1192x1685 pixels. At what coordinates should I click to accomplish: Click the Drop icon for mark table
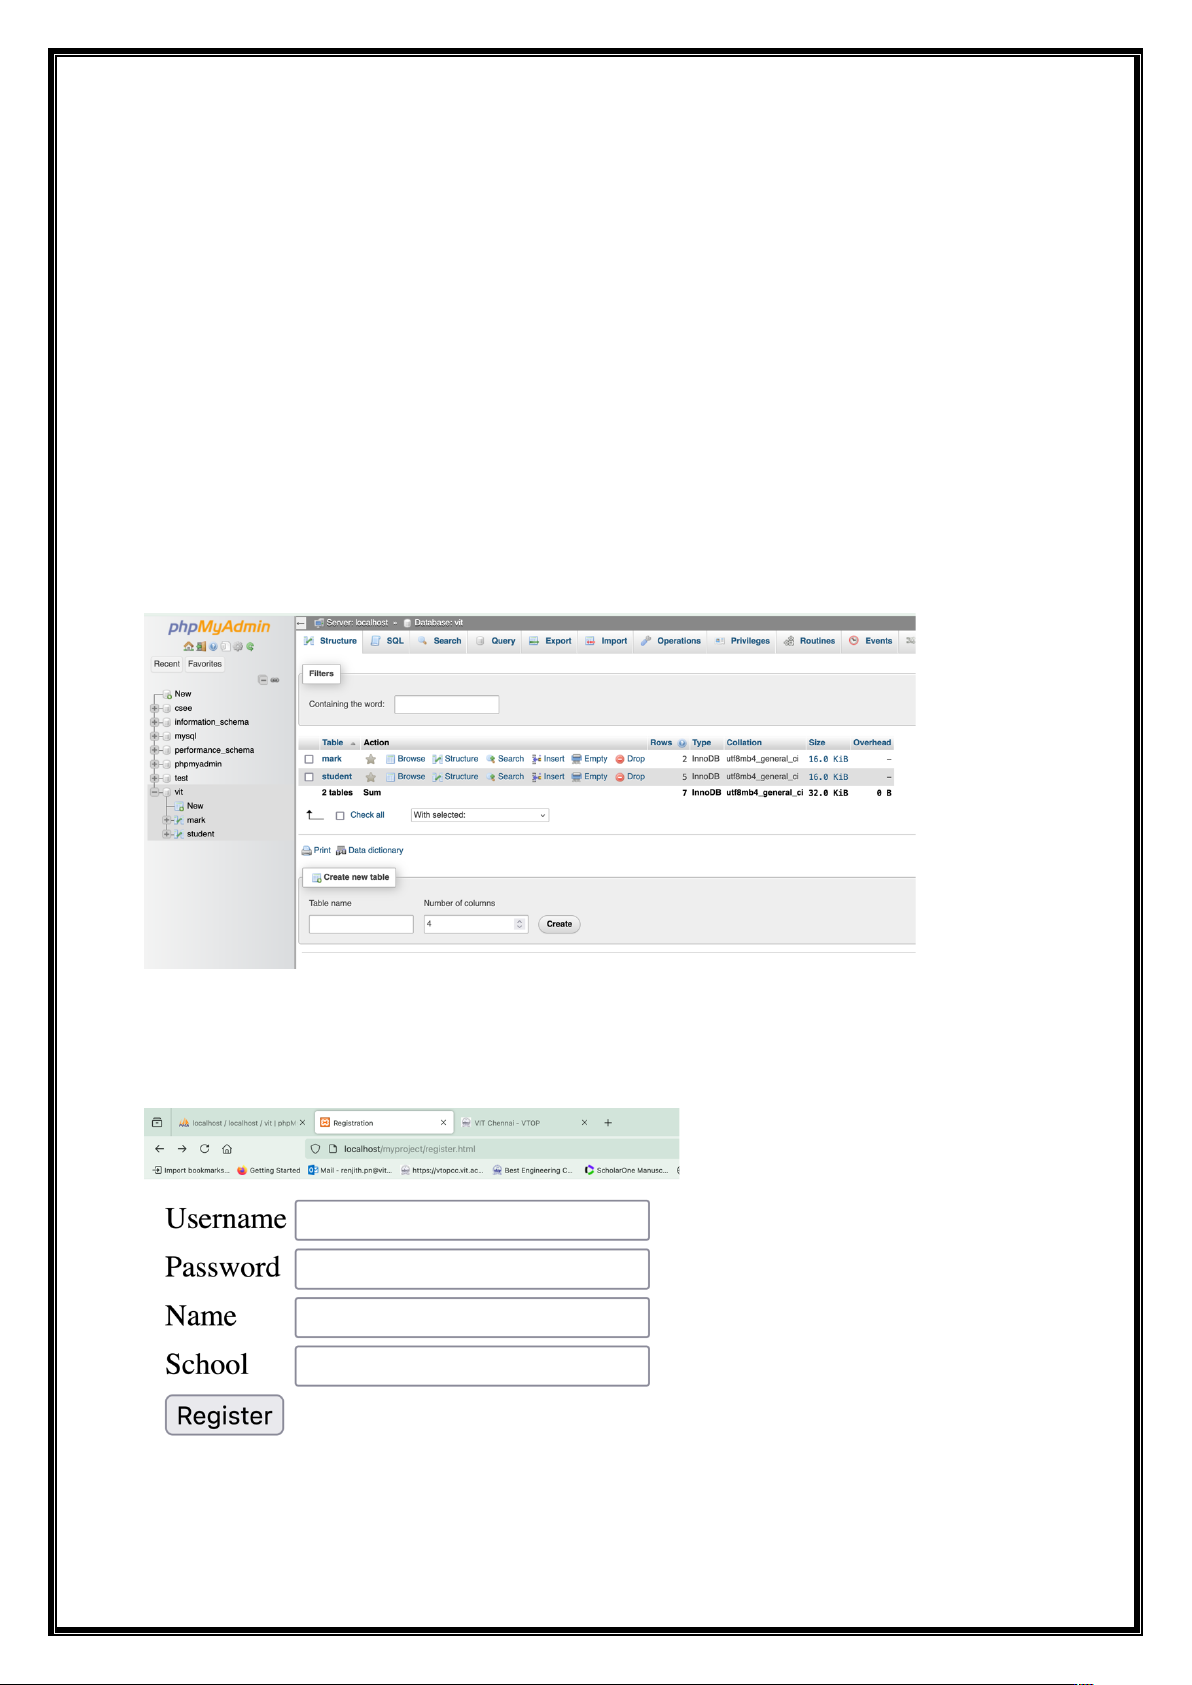620,759
